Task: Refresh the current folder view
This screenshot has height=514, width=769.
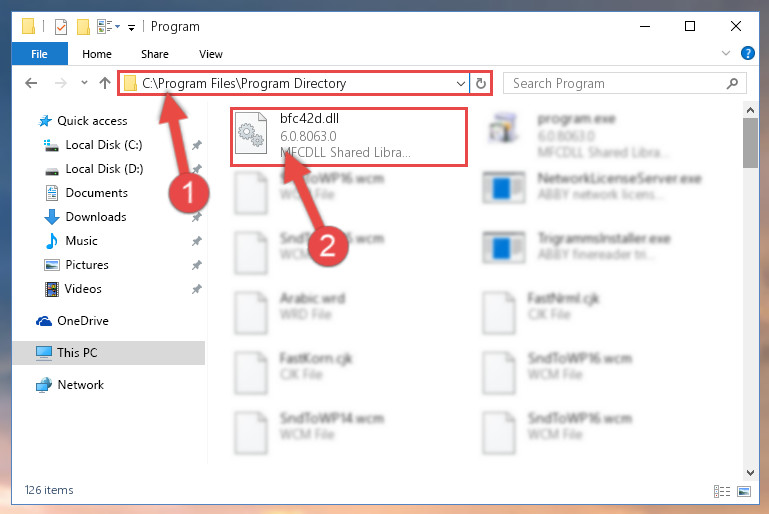Action: [x=481, y=83]
